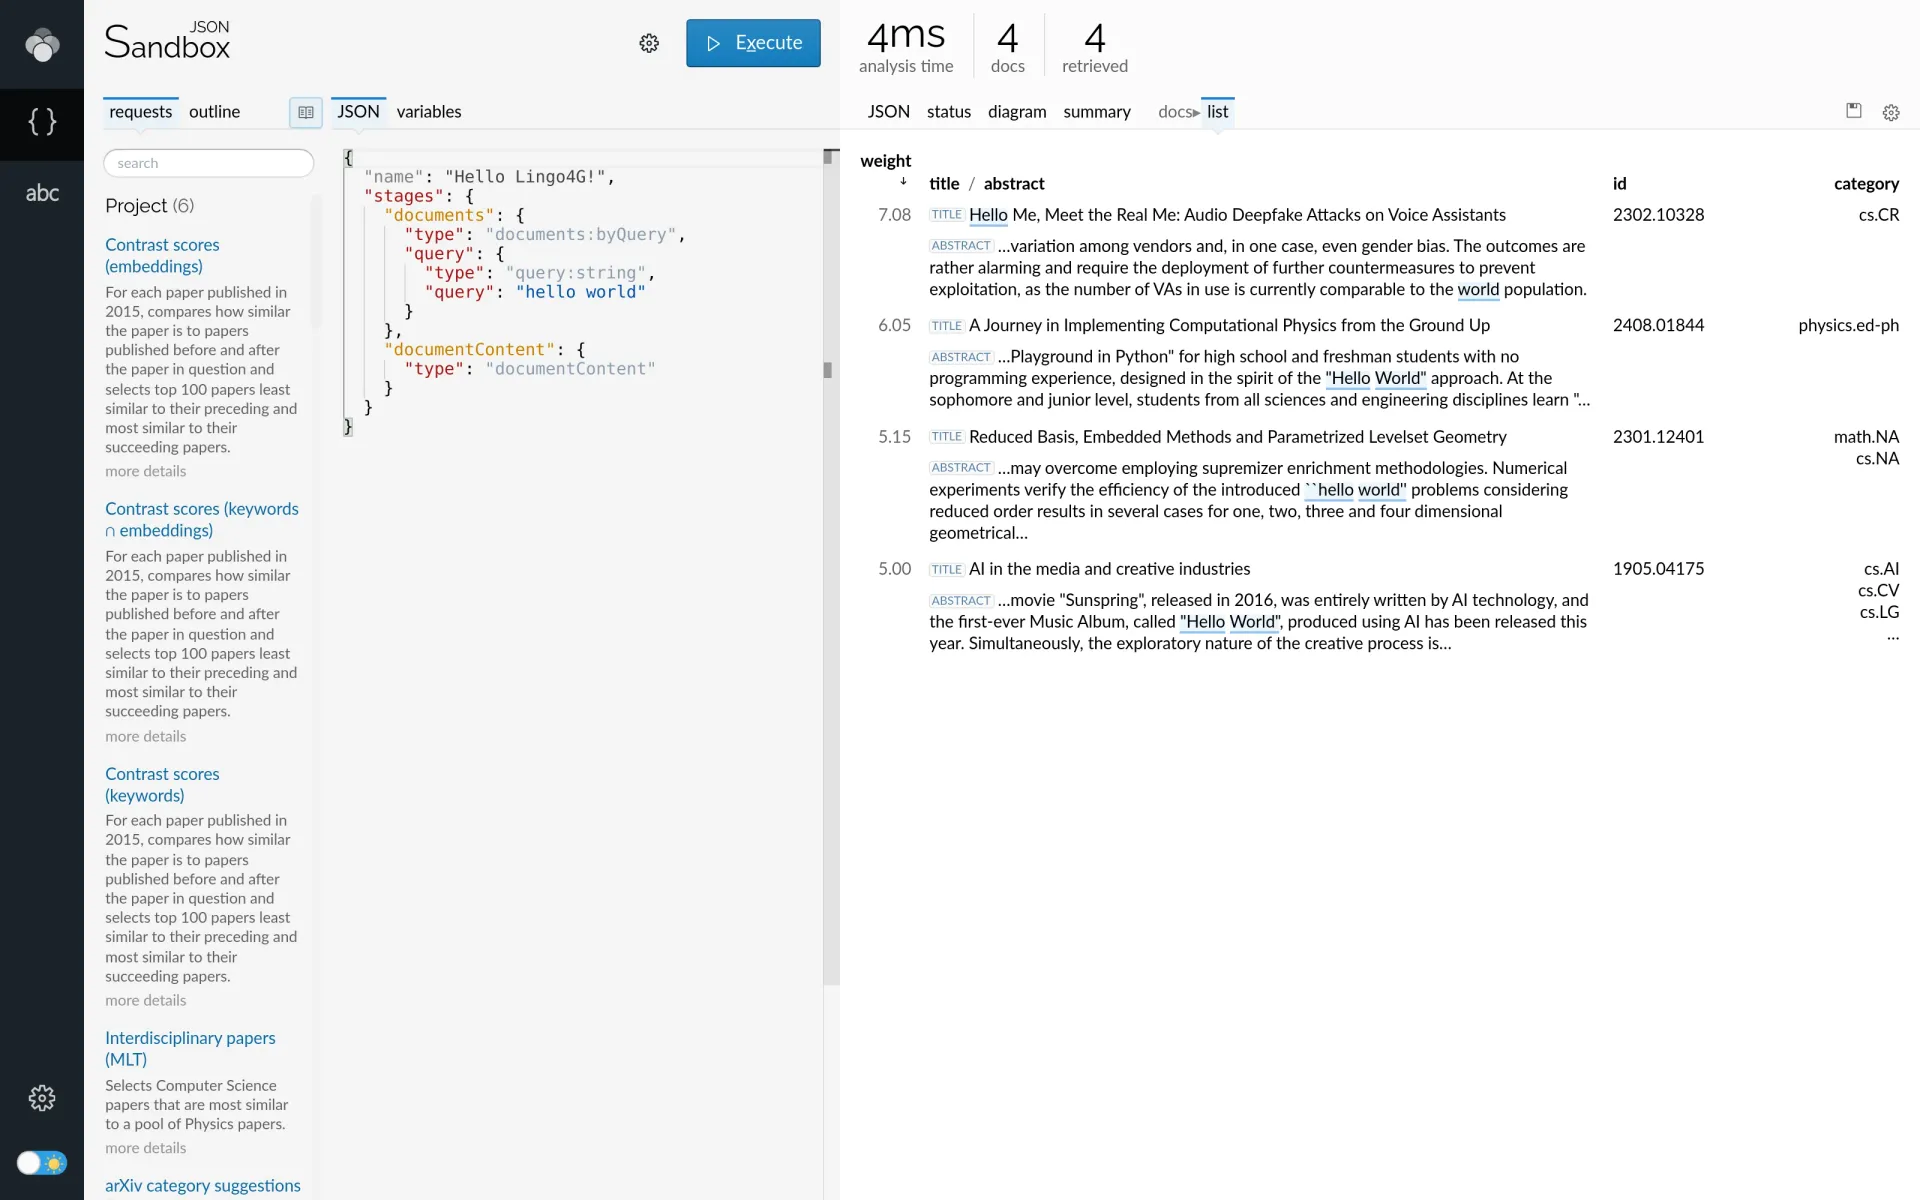Click the 4 retrieved statistic
The image size is (1920, 1200).
pos(1094,47)
